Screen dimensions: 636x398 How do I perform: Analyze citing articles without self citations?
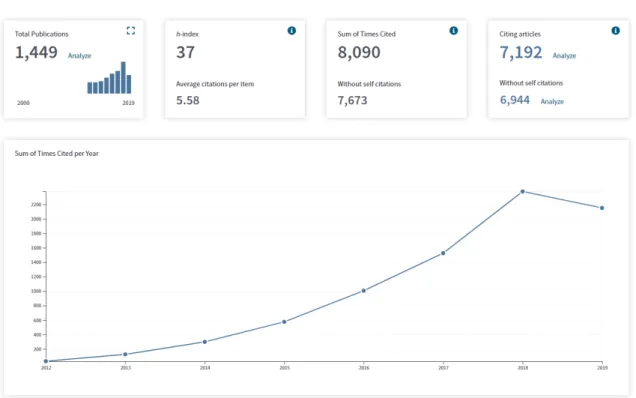coord(552,101)
